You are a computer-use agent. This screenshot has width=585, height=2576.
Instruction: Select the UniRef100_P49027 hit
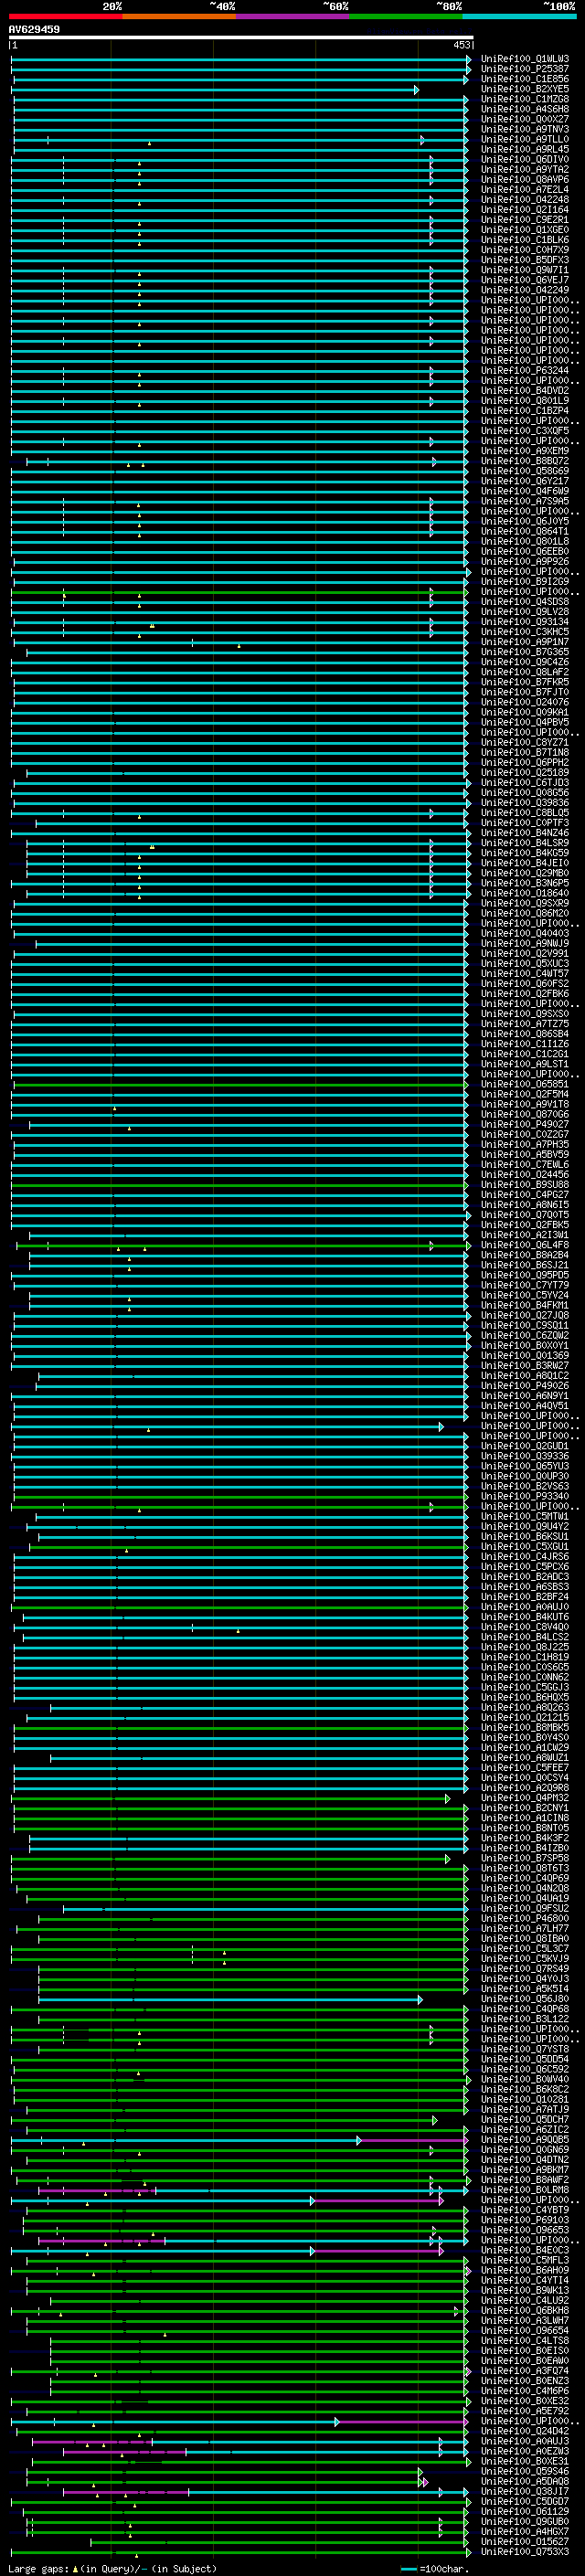525,1124
